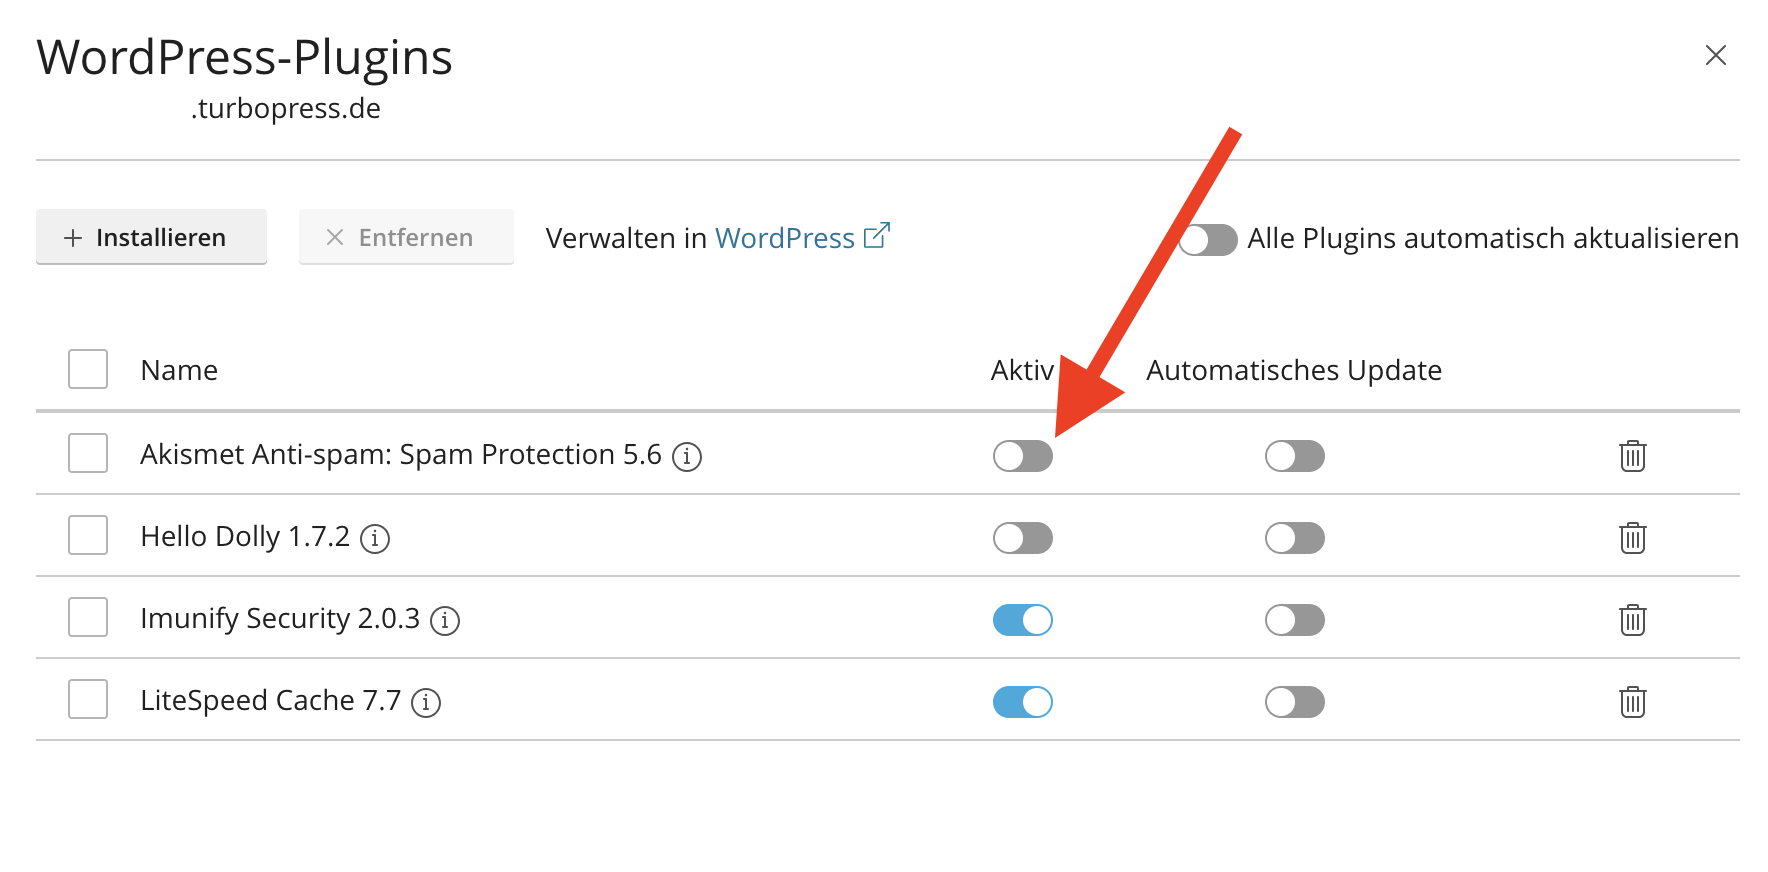Enable automatic updates for all plugins
Screen dimensions: 1768x872
[1208, 240]
